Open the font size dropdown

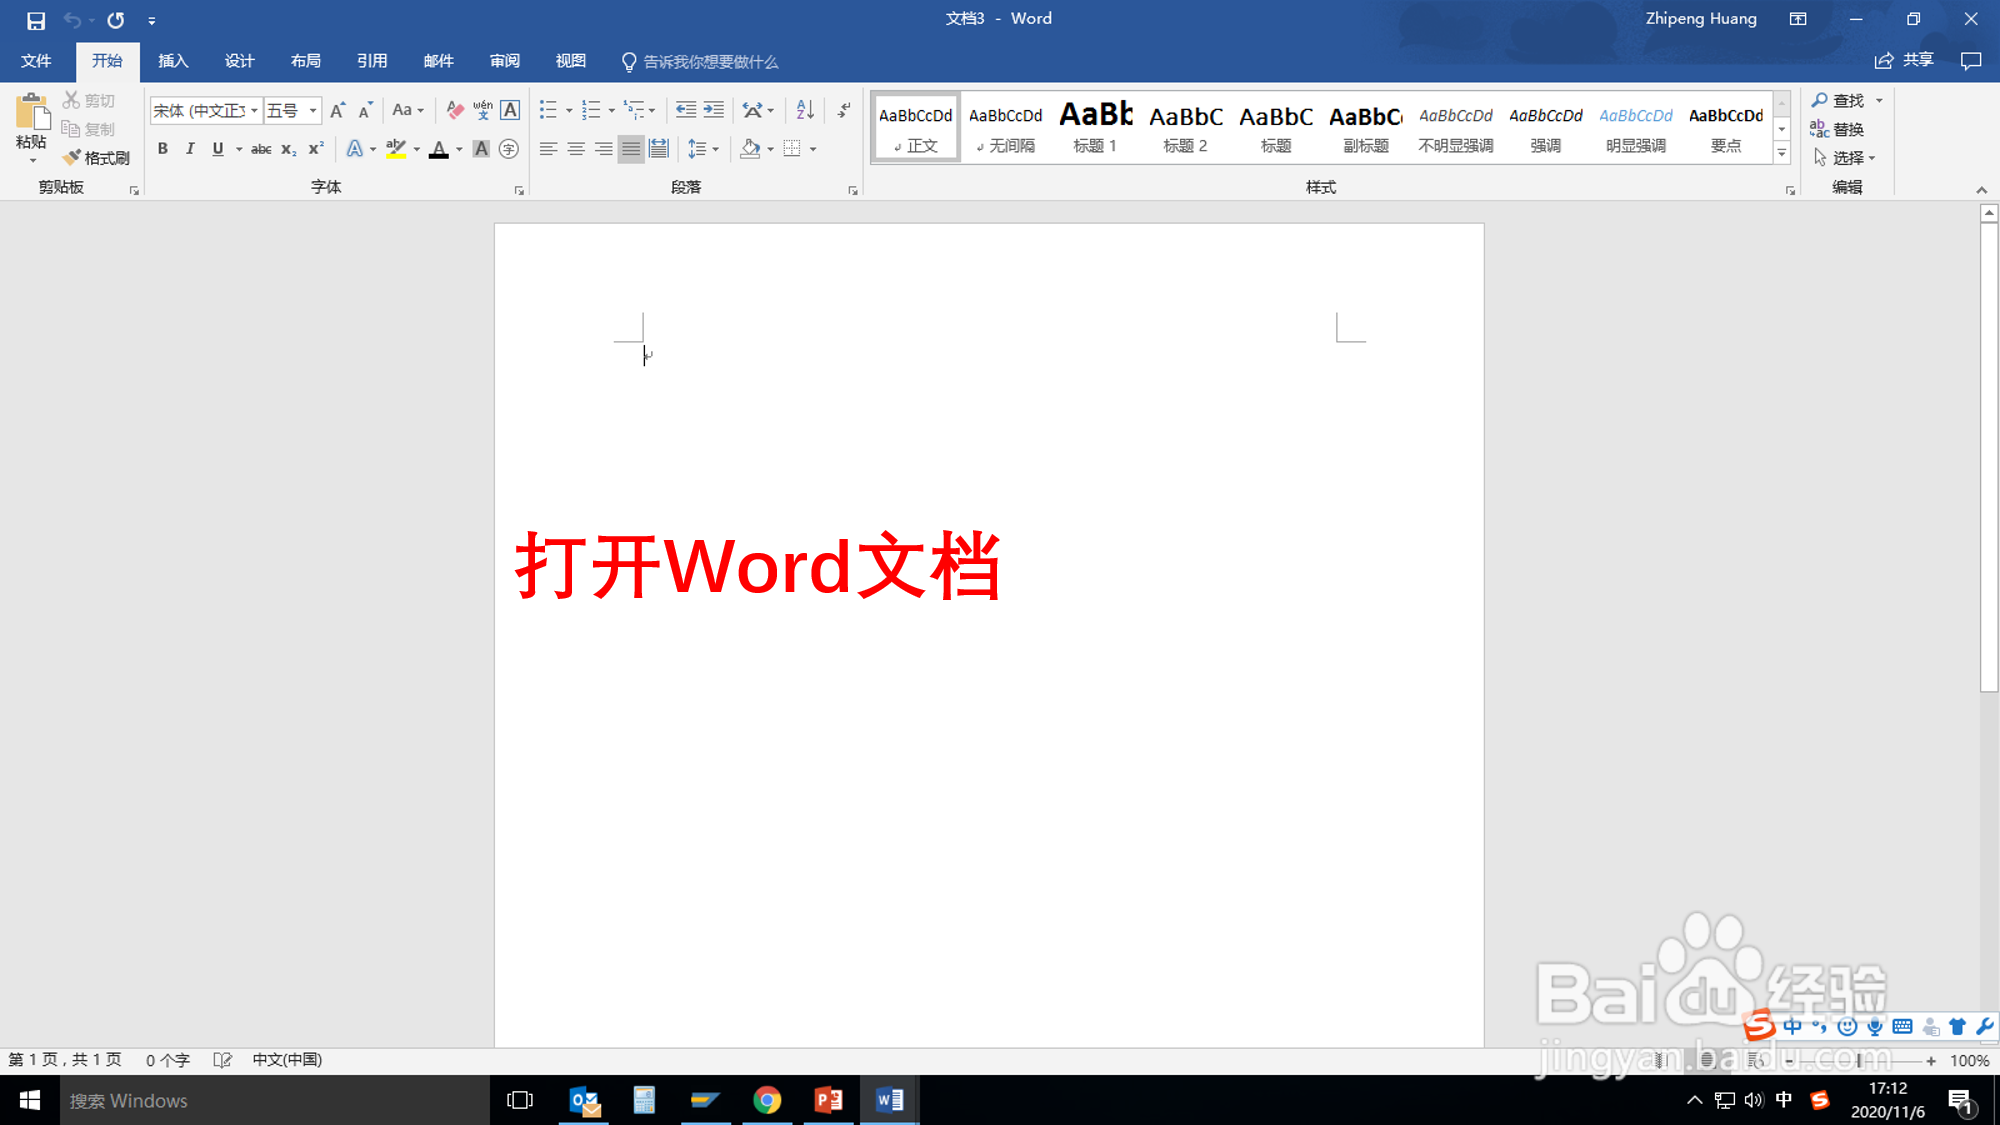click(313, 110)
